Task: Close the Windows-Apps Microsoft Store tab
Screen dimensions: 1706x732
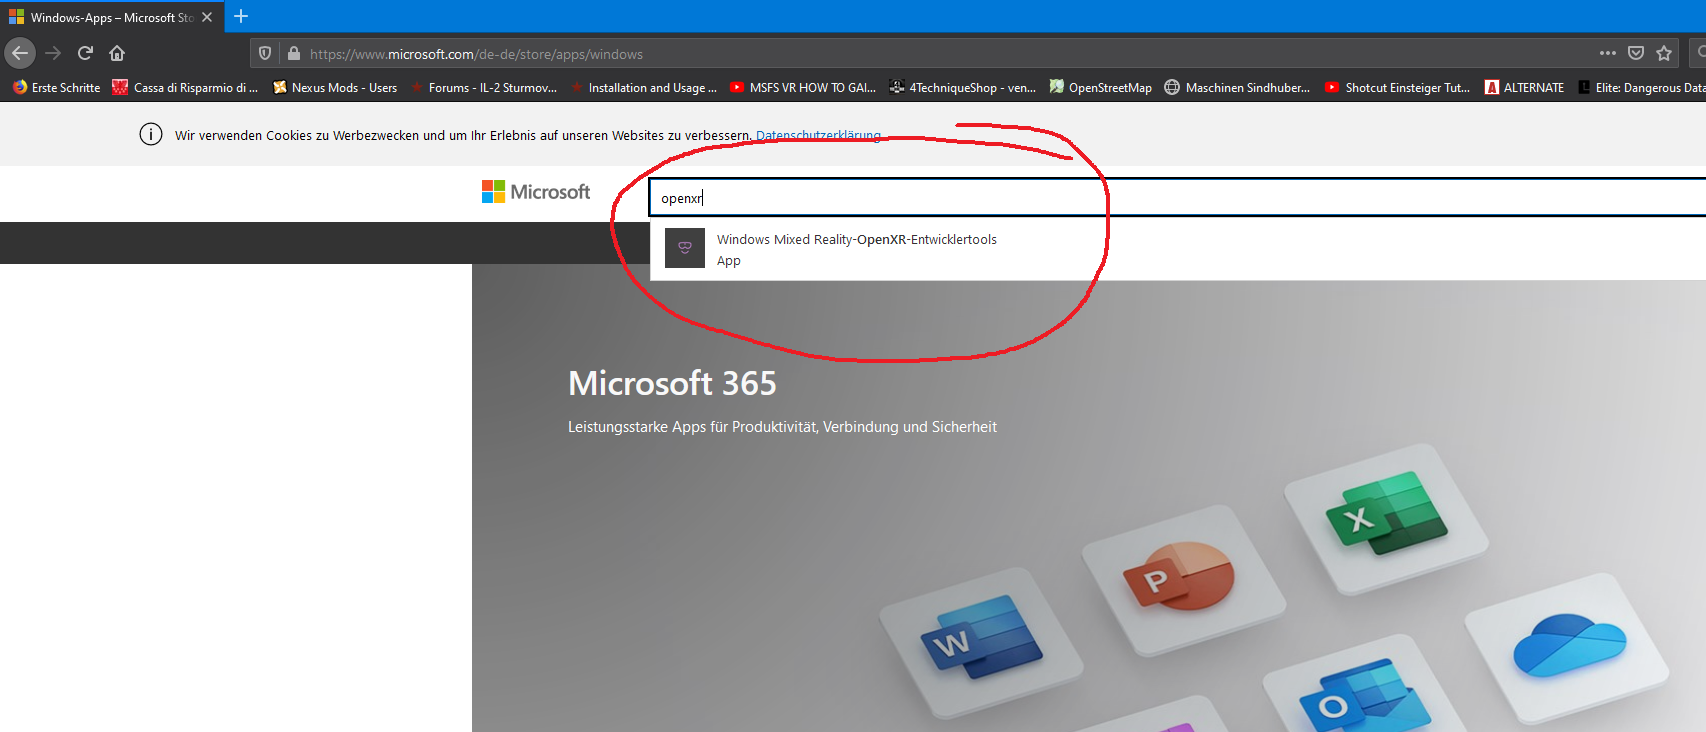Action: point(207,17)
